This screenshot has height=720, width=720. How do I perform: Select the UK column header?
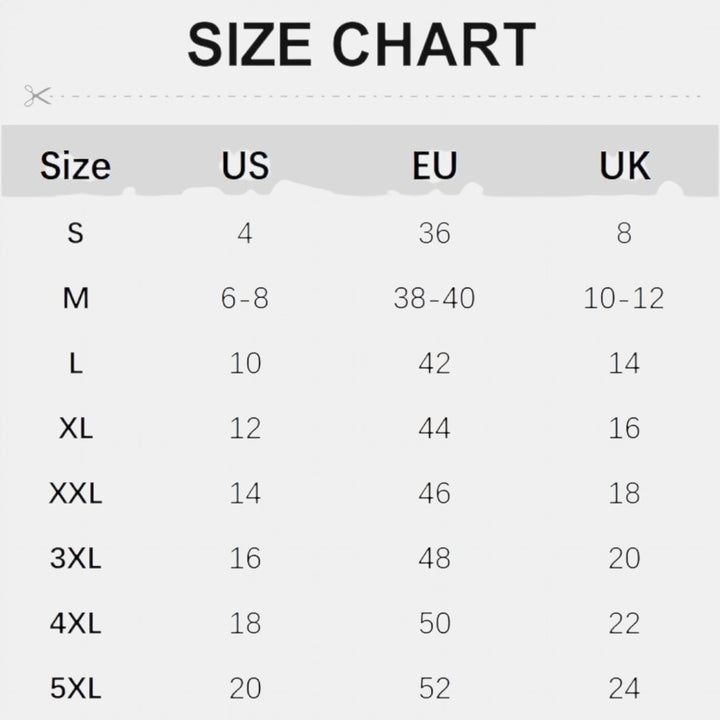click(624, 165)
